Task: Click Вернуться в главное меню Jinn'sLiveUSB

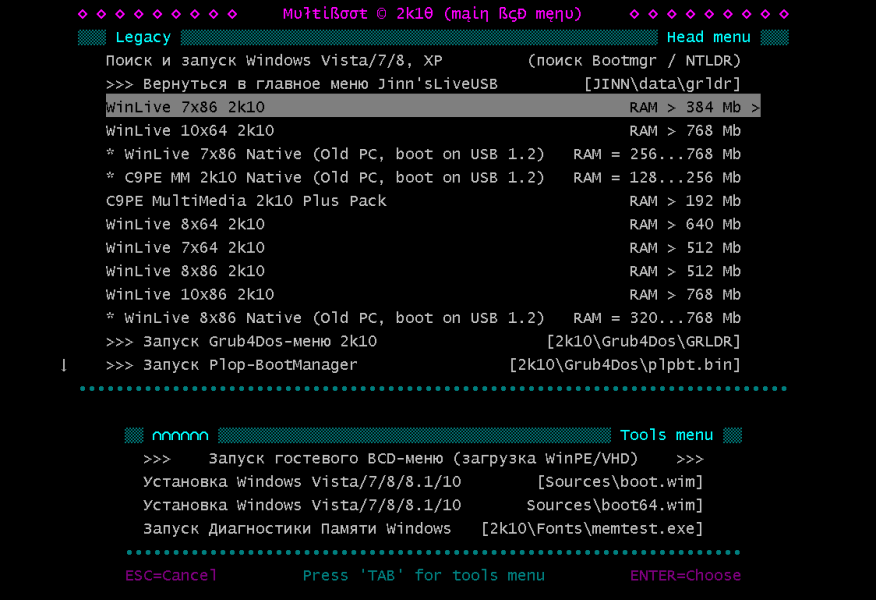Action: tap(301, 84)
